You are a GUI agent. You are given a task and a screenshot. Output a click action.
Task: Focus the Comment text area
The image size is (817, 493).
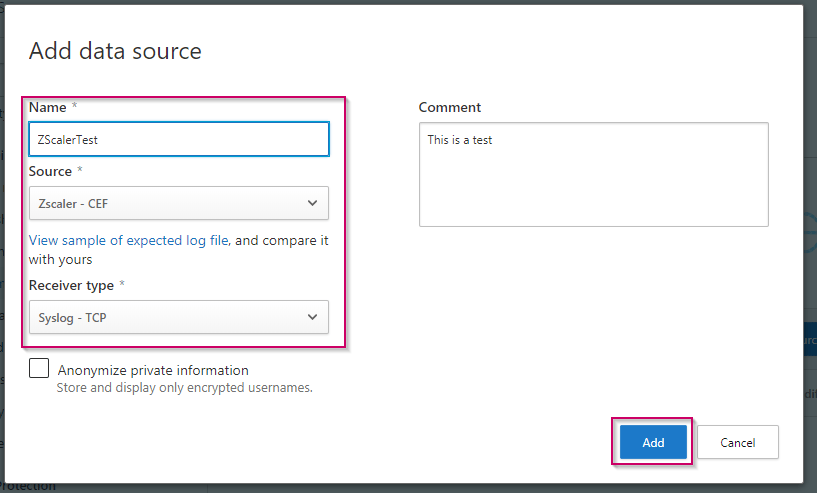point(593,185)
